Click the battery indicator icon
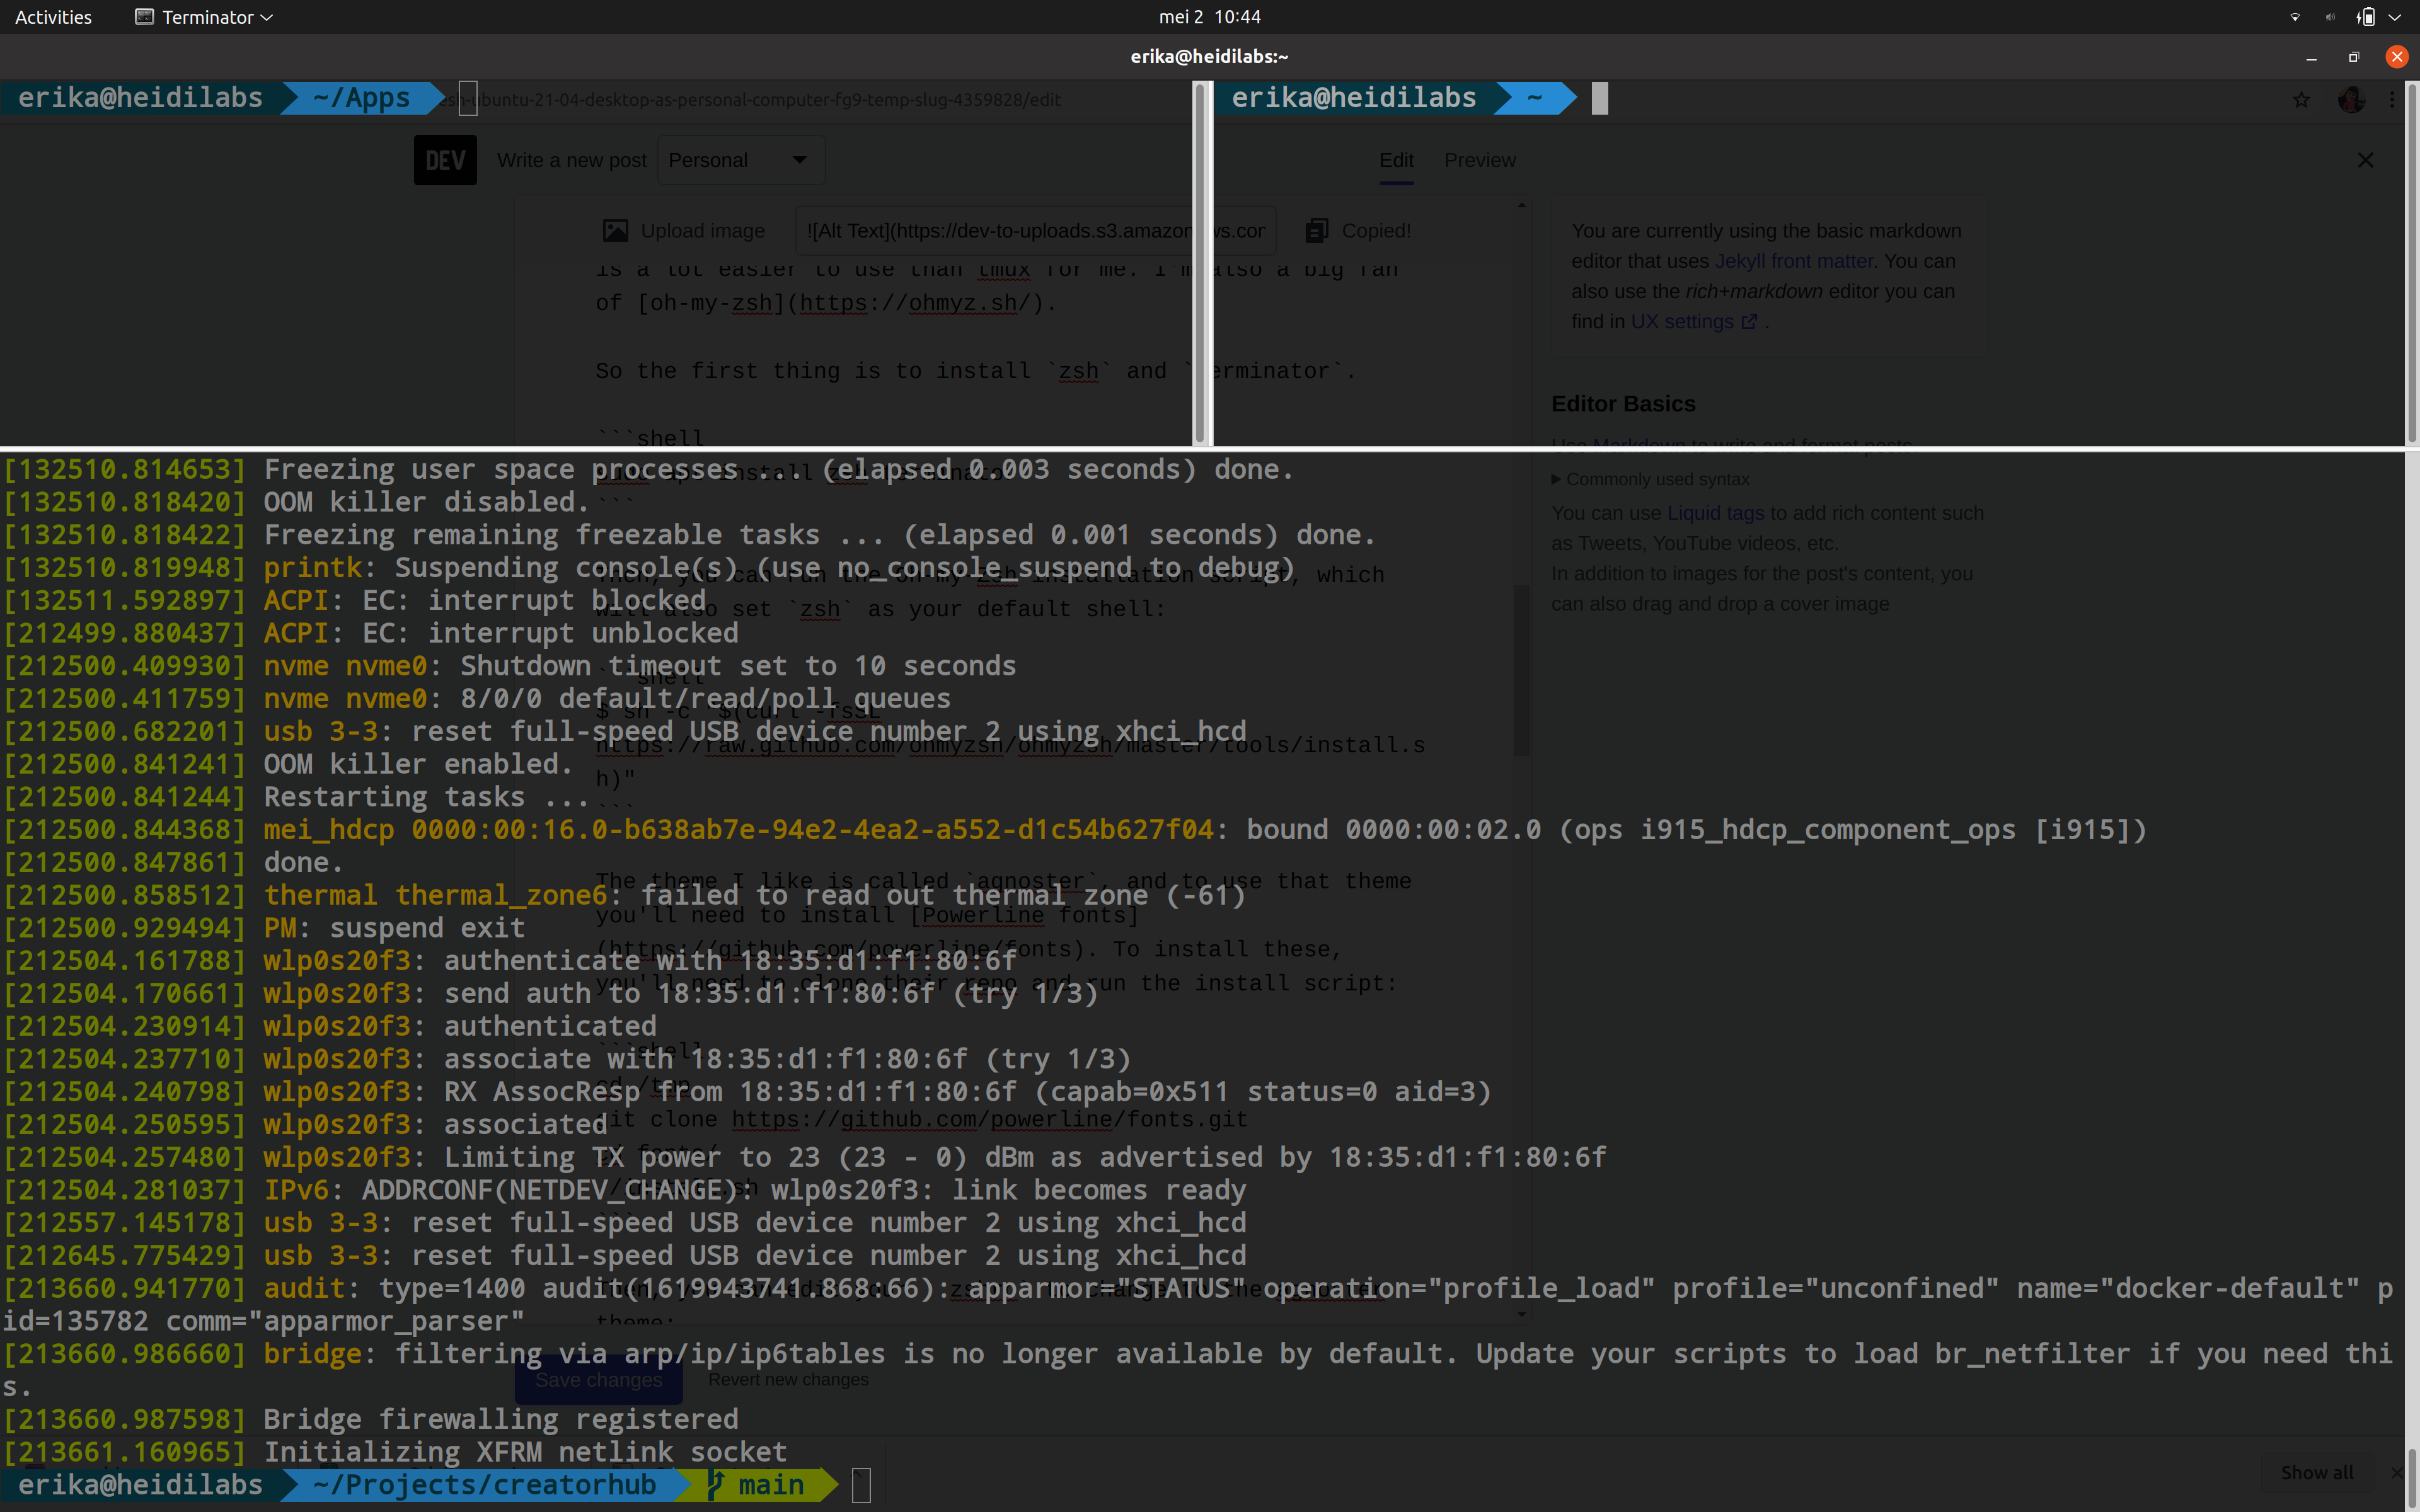The height and width of the screenshot is (1512, 2420). pyautogui.click(x=2365, y=17)
